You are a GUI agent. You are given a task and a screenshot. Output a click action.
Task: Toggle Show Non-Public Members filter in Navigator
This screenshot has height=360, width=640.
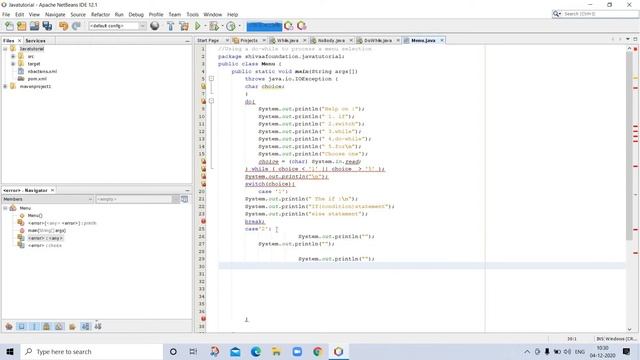47,327
